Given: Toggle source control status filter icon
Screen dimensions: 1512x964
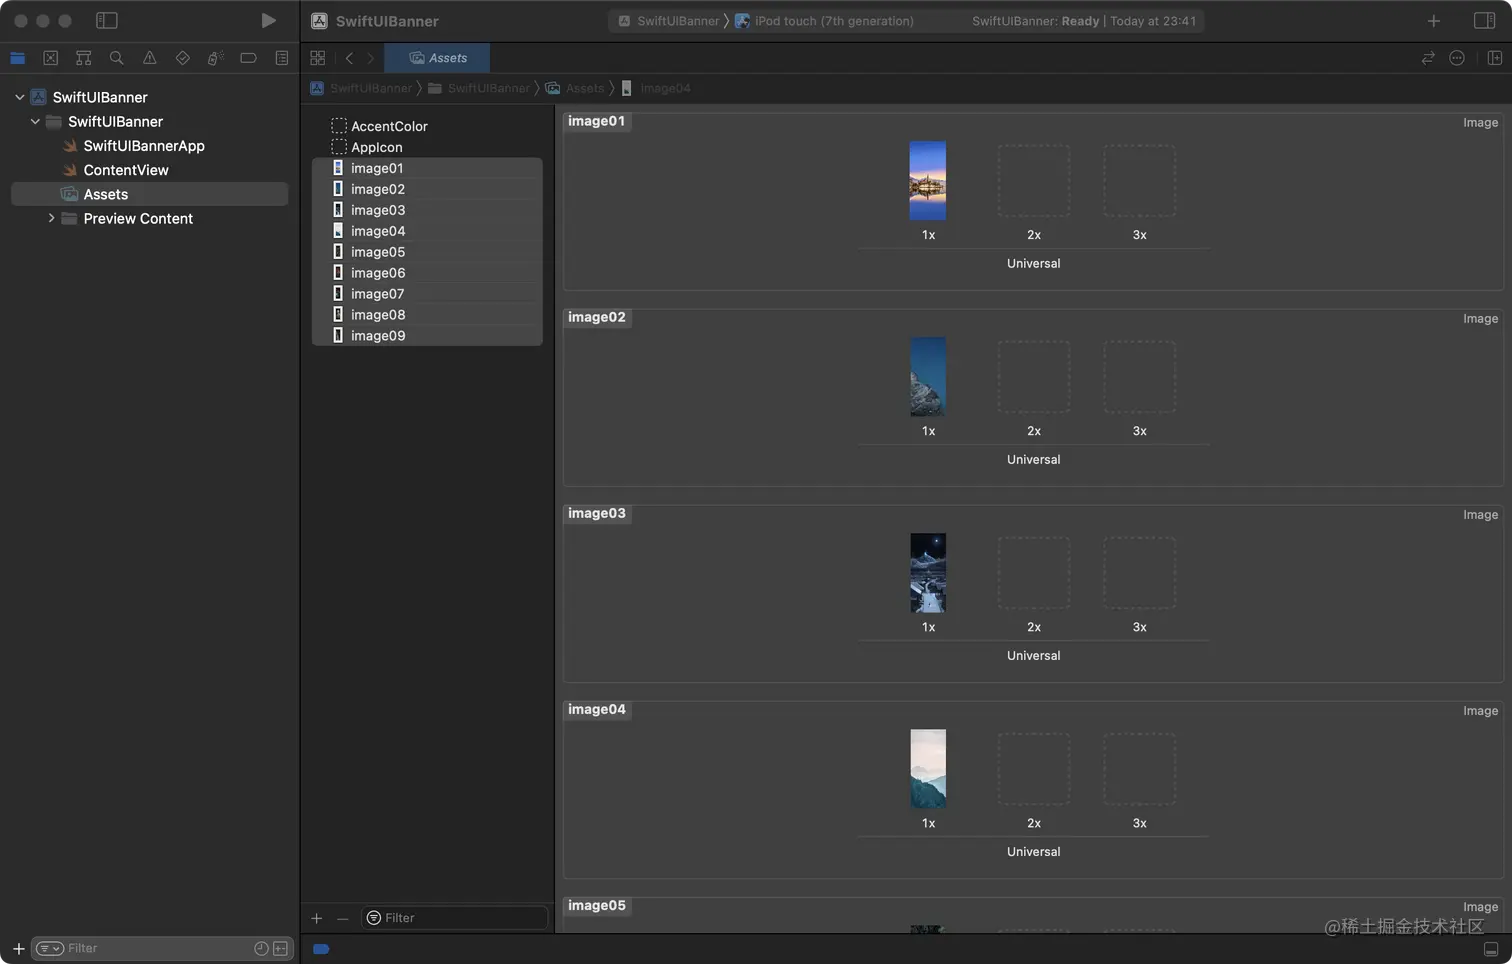Looking at the screenshot, I should 281,948.
